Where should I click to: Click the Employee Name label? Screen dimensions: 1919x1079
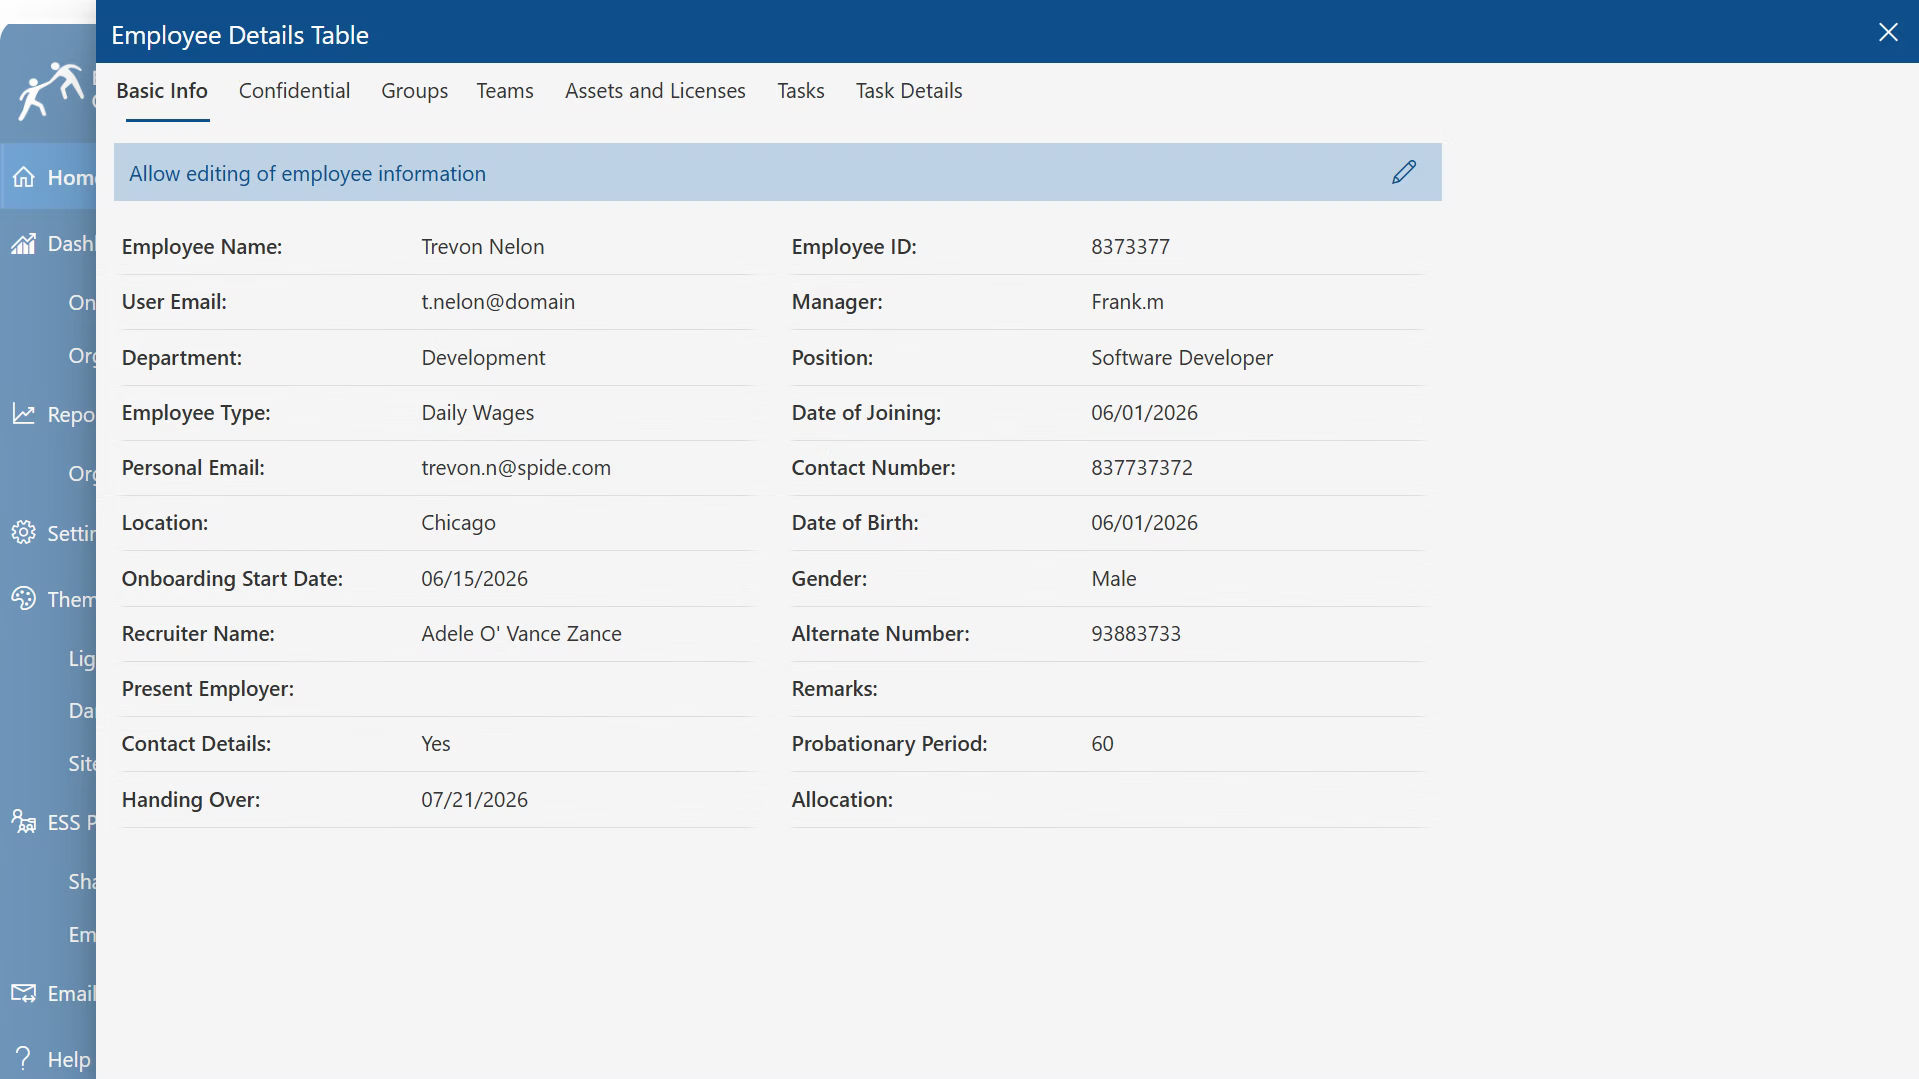pos(202,247)
